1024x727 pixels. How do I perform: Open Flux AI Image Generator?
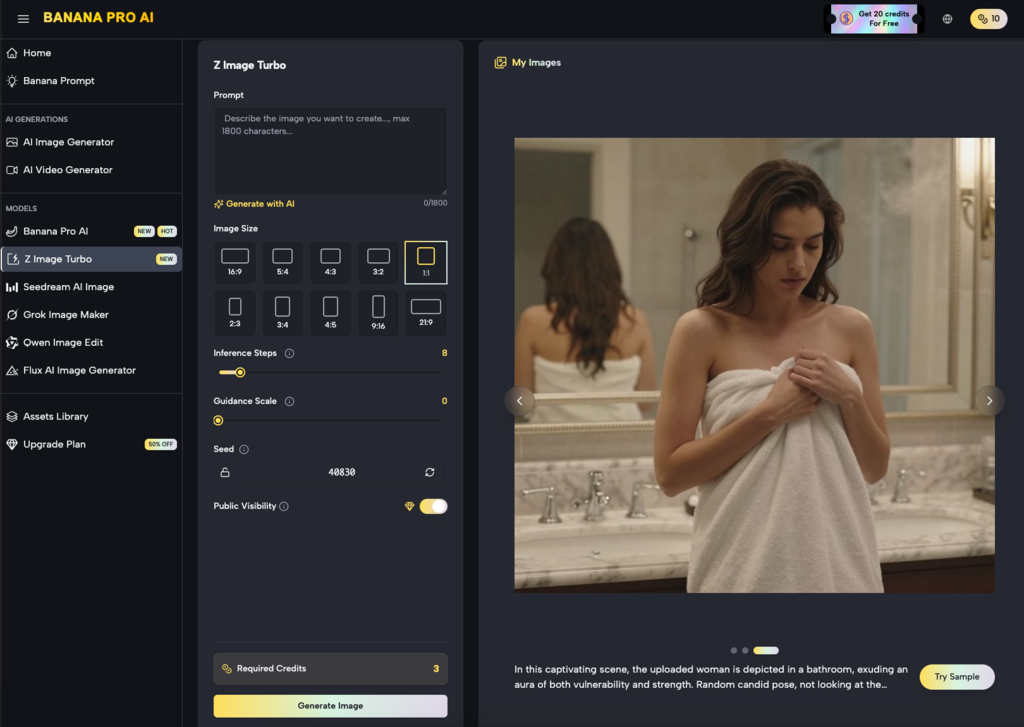[79, 370]
